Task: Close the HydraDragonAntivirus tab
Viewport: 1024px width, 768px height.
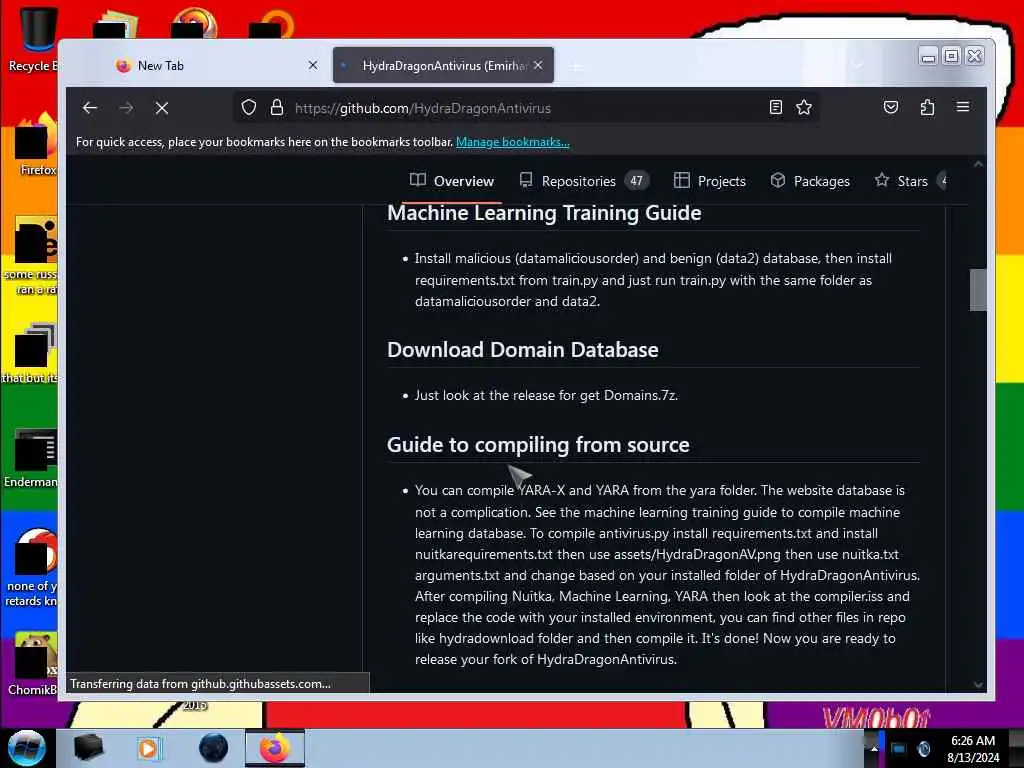Action: pyautogui.click(x=538, y=65)
